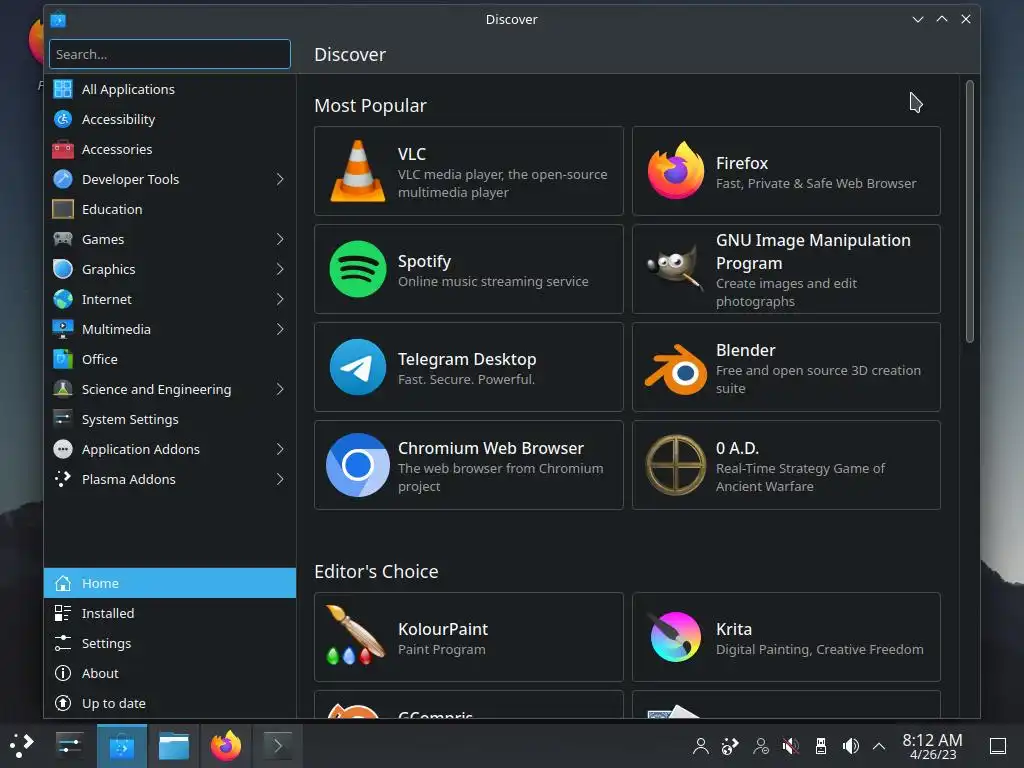
Task: Launch Firefox from the taskbar
Action: pos(226,746)
